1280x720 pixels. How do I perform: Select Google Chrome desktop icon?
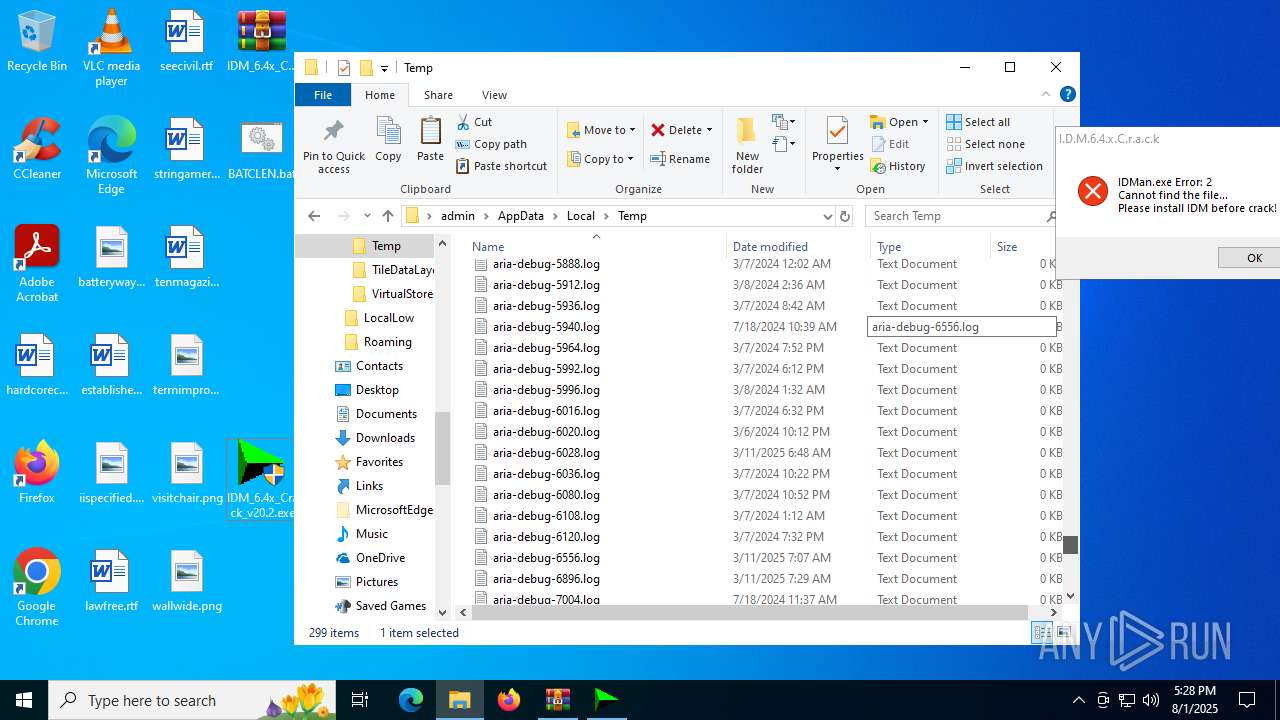tap(37, 588)
